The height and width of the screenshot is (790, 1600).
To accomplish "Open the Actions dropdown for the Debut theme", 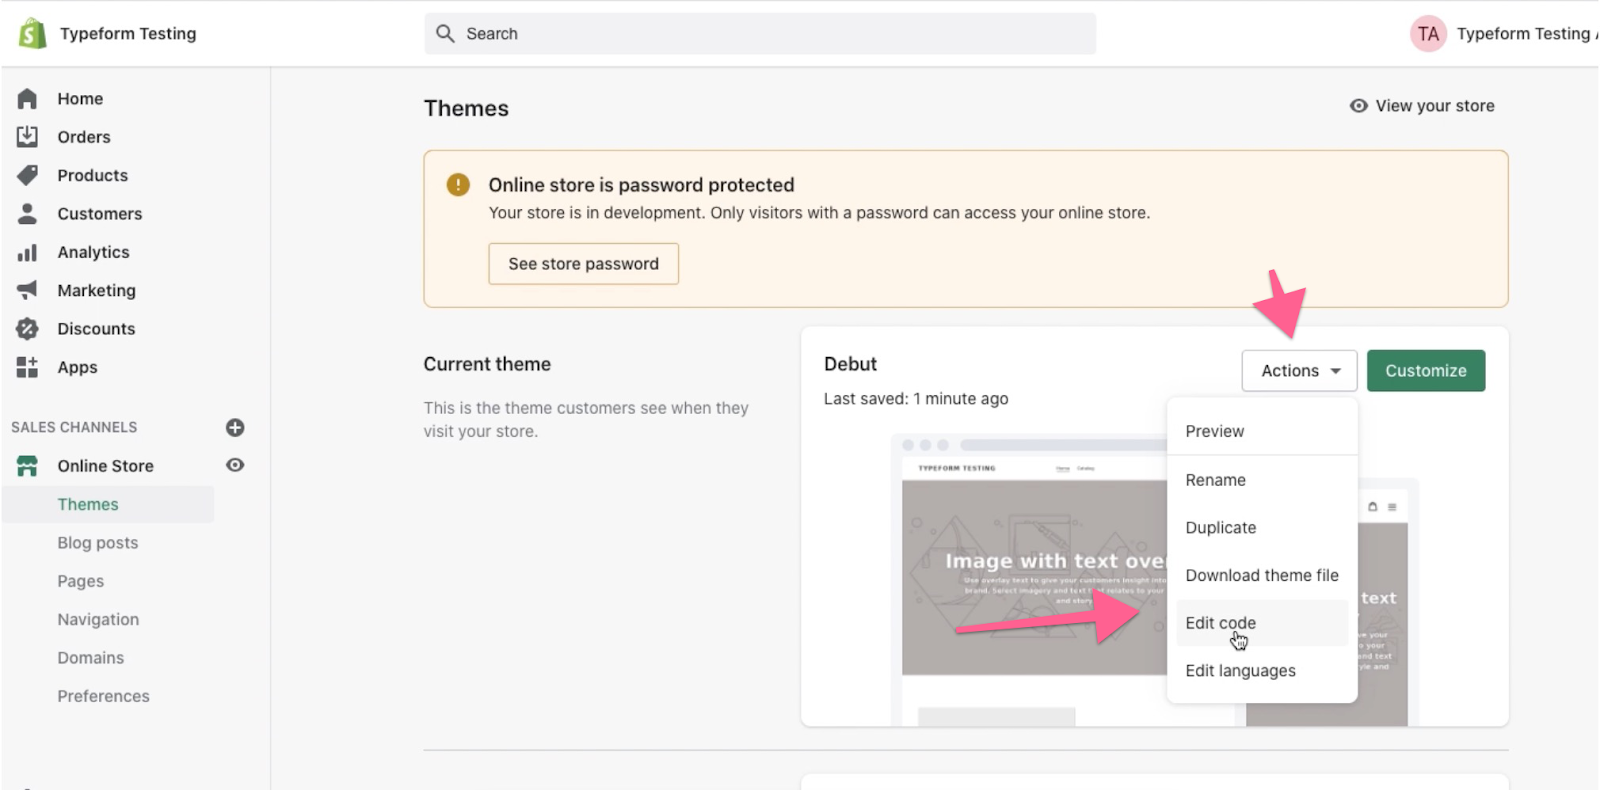I will click(1299, 371).
